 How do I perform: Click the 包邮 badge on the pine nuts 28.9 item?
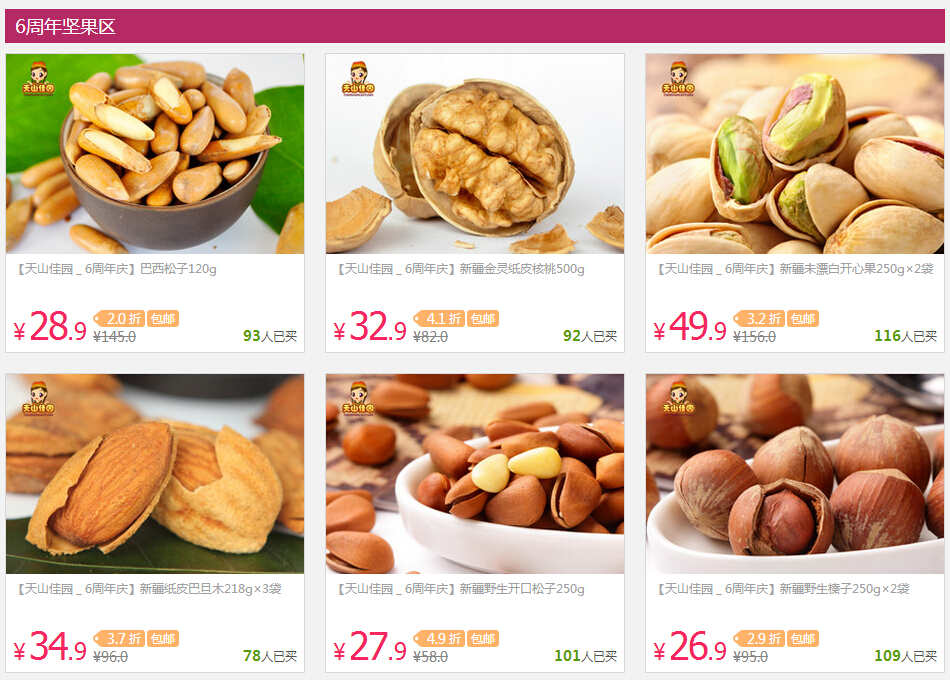162,319
